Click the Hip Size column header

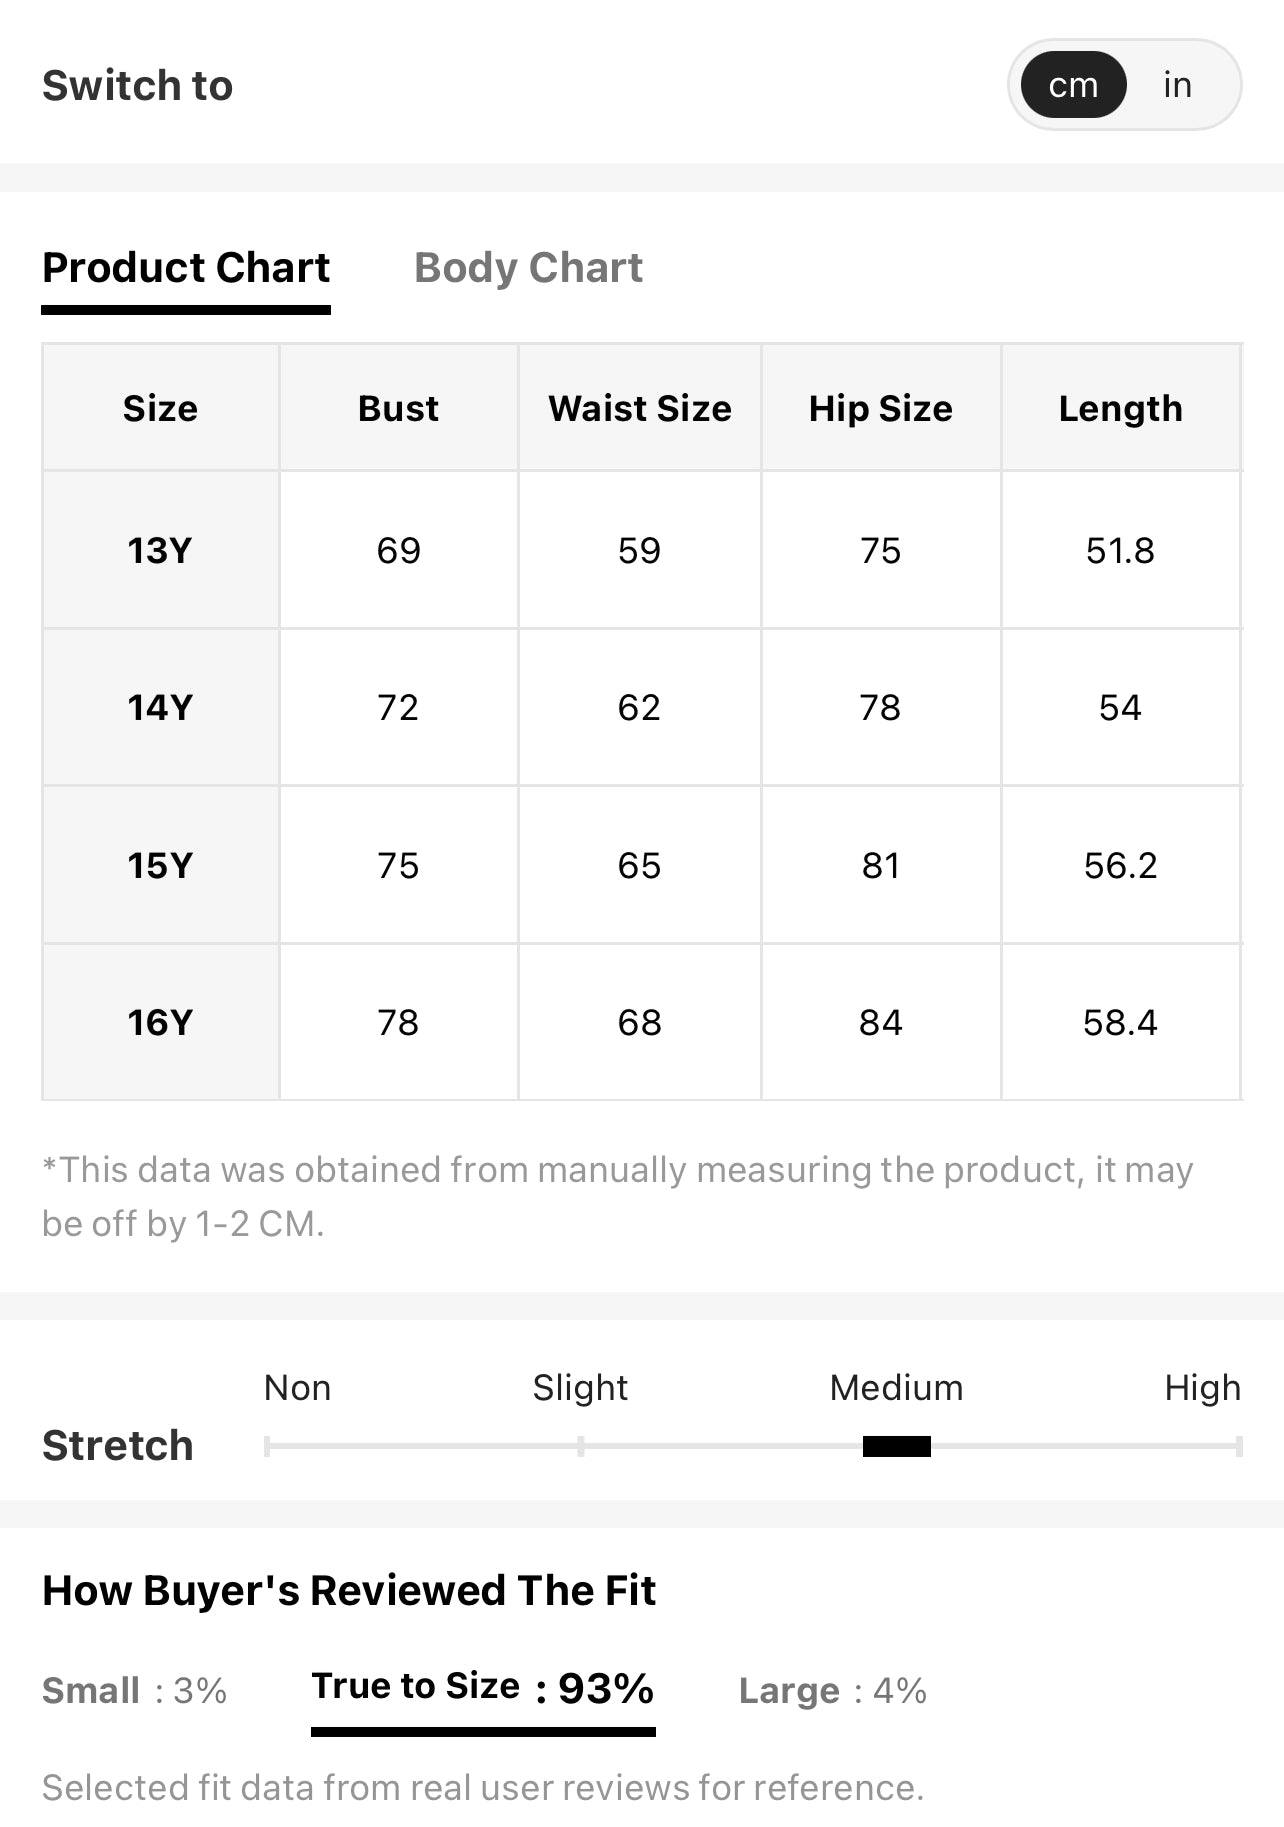(881, 408)
